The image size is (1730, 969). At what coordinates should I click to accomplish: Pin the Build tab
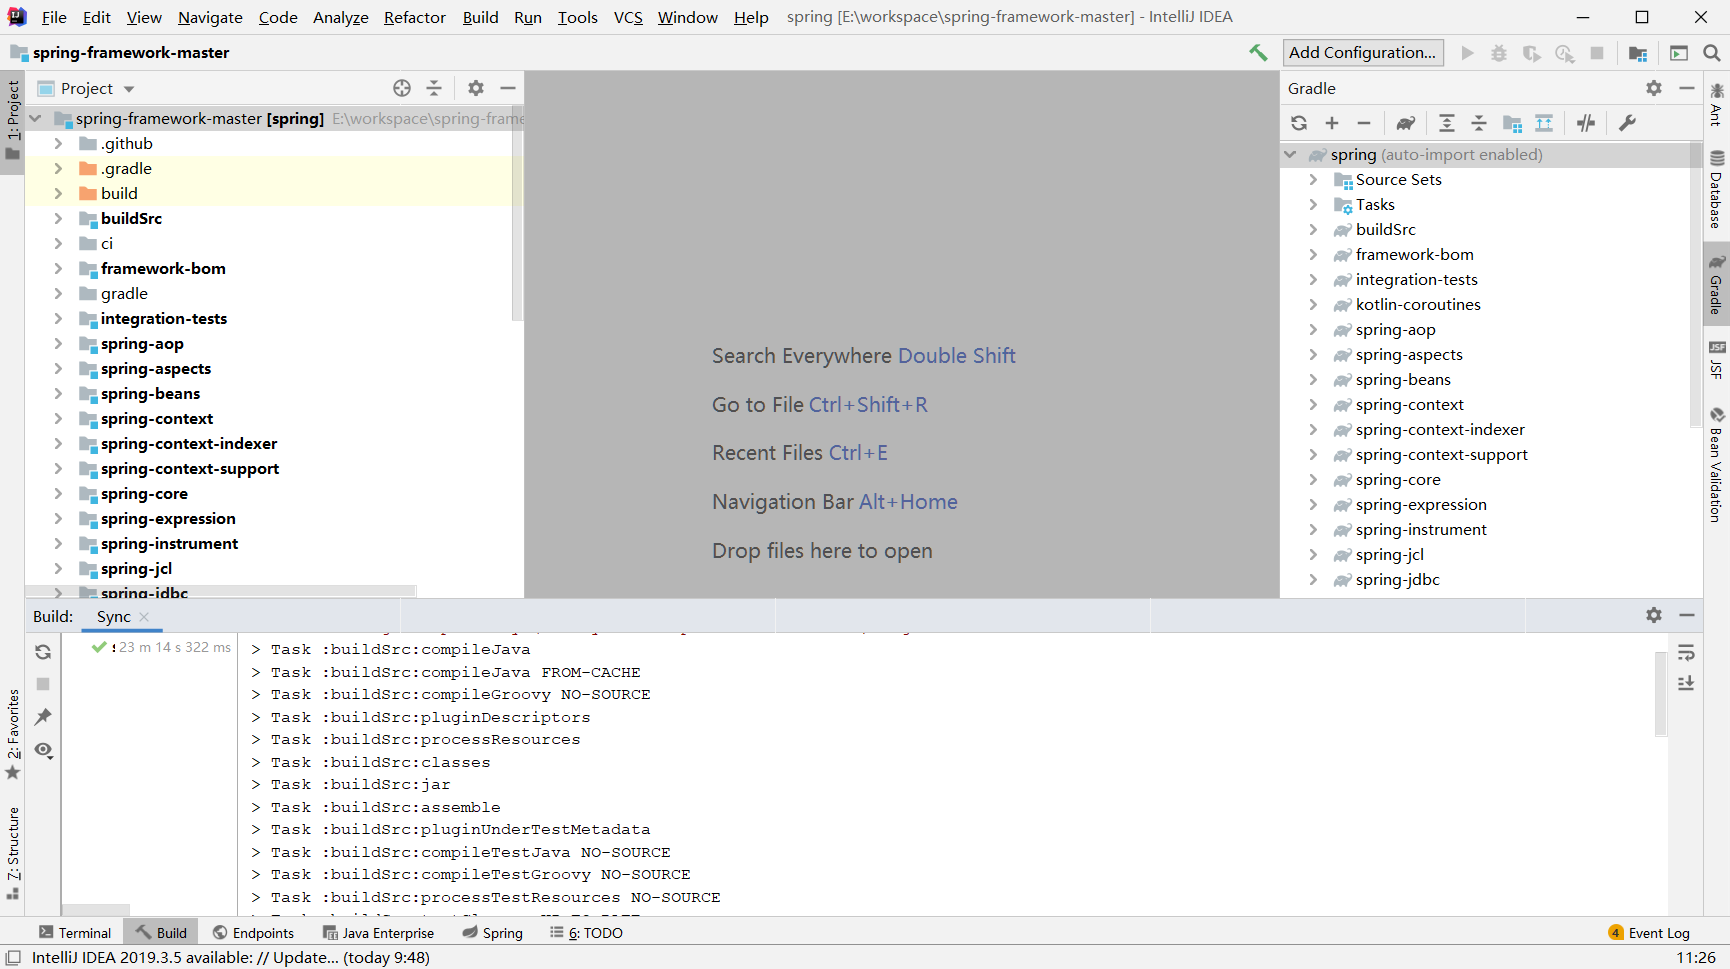coord(43,717)
